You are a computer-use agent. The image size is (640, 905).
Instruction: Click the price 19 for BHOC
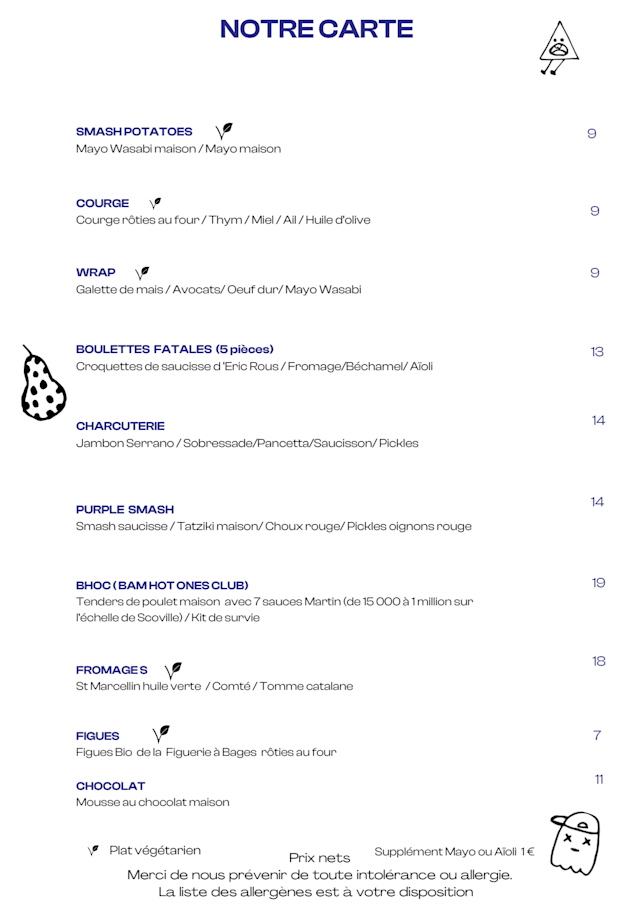598,582
